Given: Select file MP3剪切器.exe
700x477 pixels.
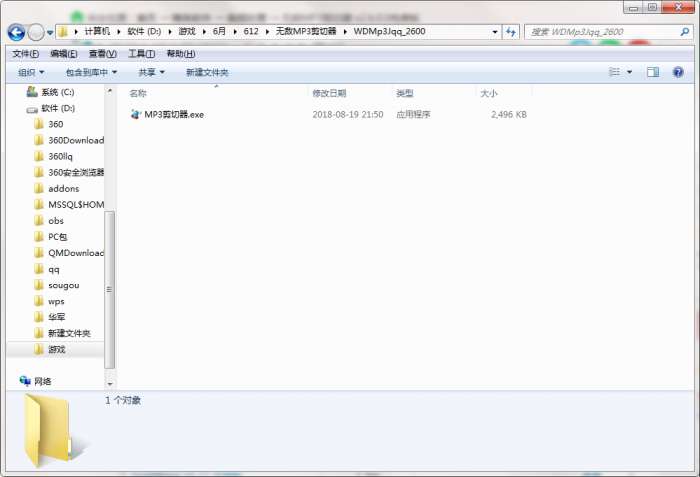Looking at the screenshot, I should coord(174,114).
